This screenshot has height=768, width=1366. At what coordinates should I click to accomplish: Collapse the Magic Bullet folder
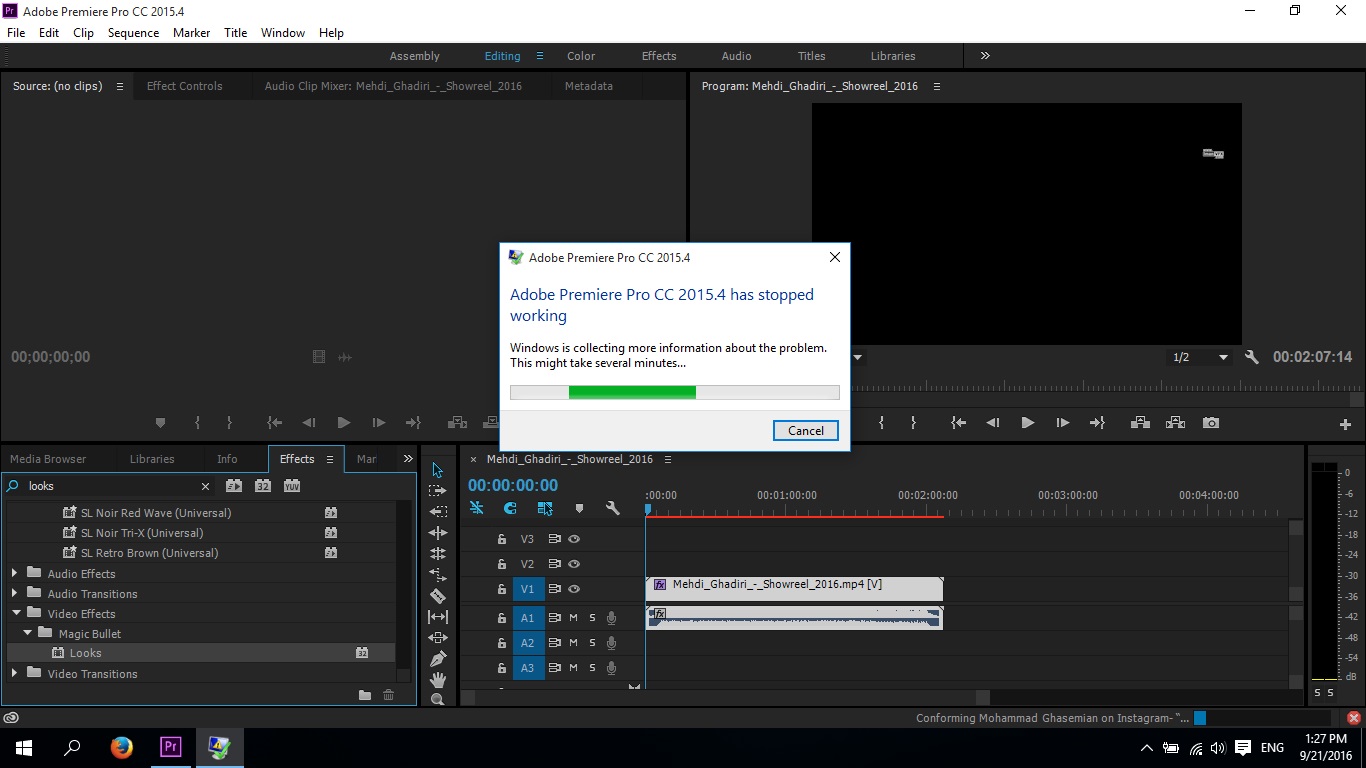[27, 633]
